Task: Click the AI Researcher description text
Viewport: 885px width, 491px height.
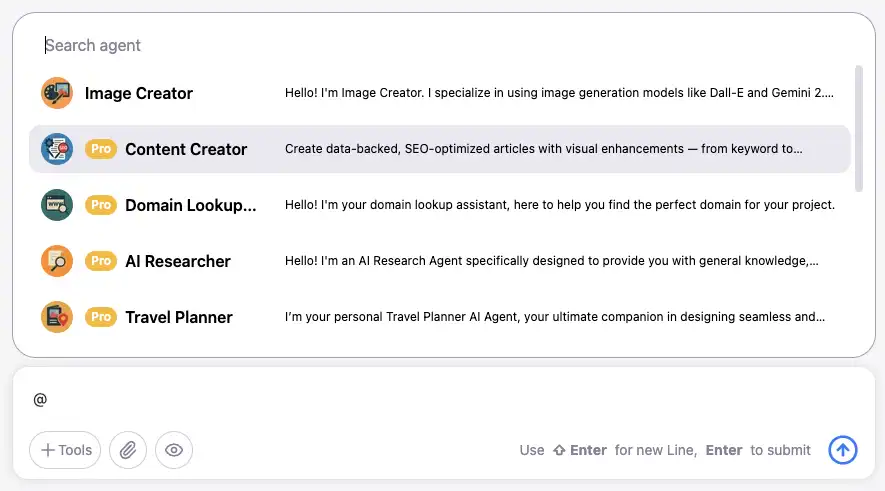Action: tap(552, 261)
